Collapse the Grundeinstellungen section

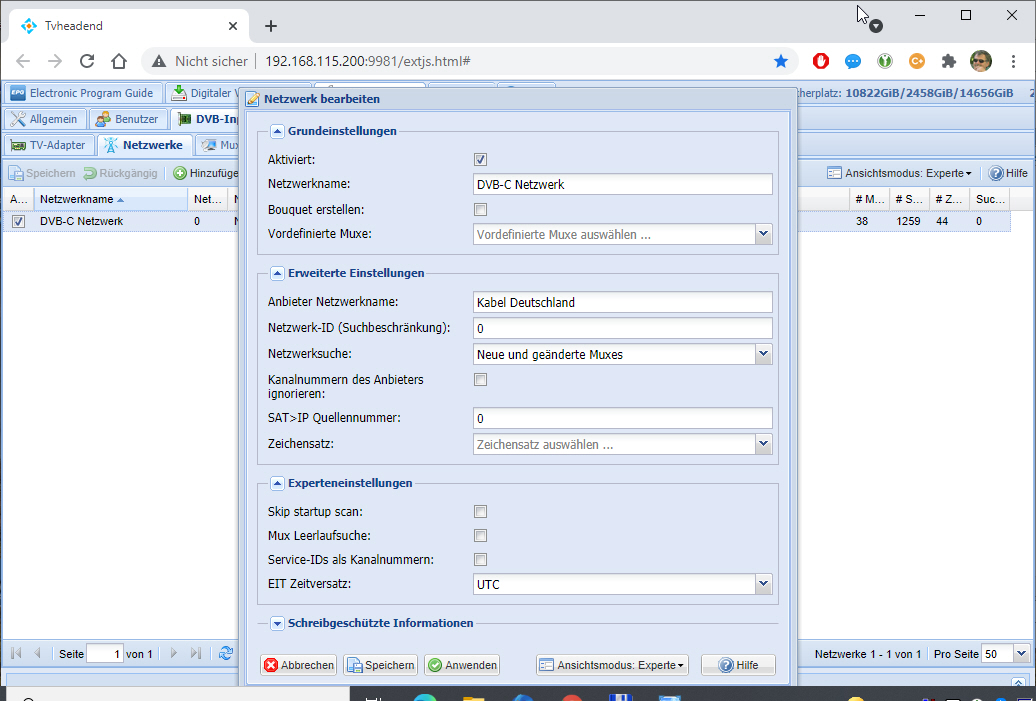tap(278, 131)
